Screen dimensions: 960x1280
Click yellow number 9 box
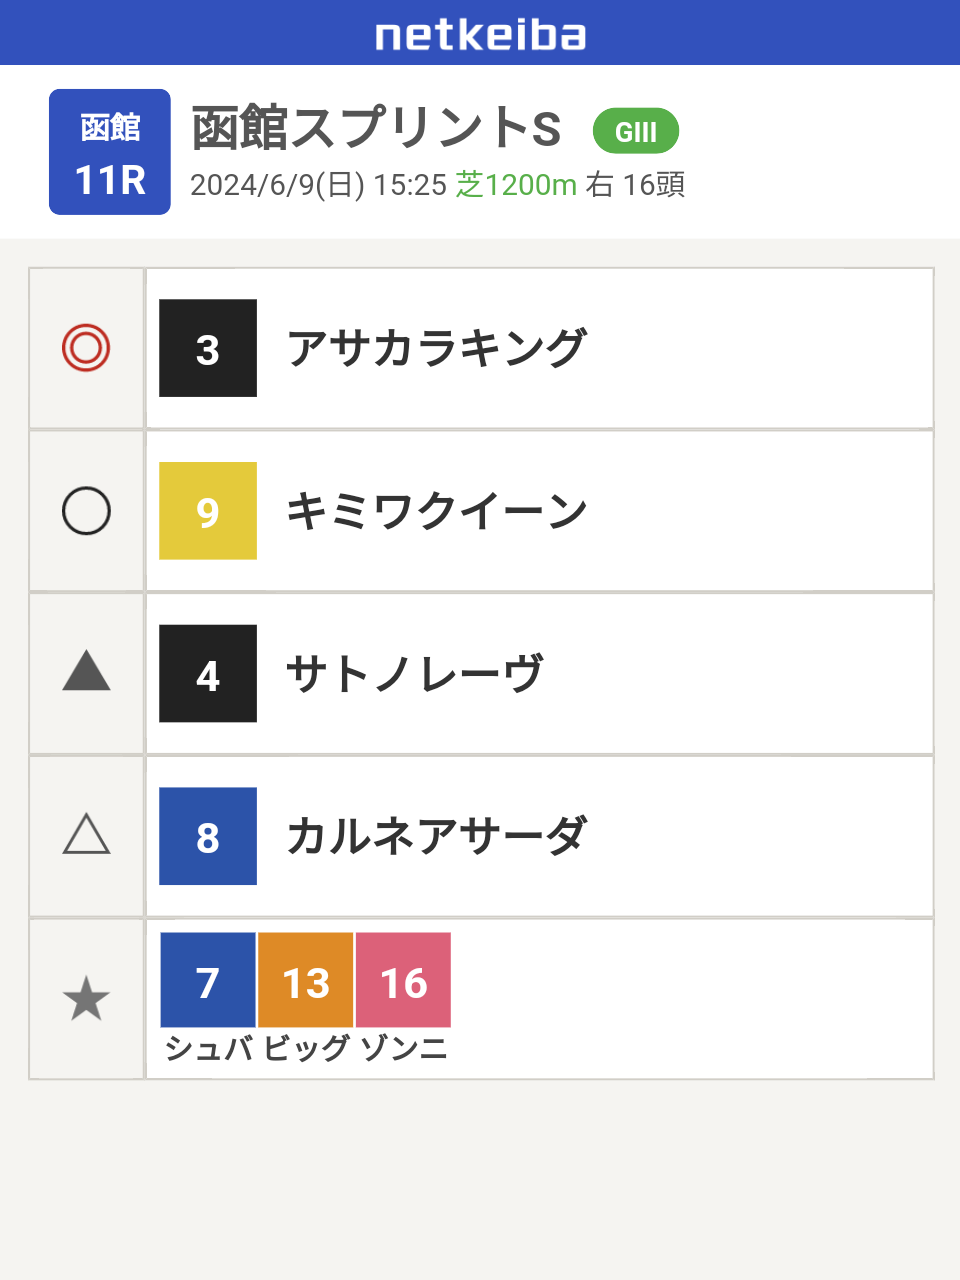tap(208, 511)
